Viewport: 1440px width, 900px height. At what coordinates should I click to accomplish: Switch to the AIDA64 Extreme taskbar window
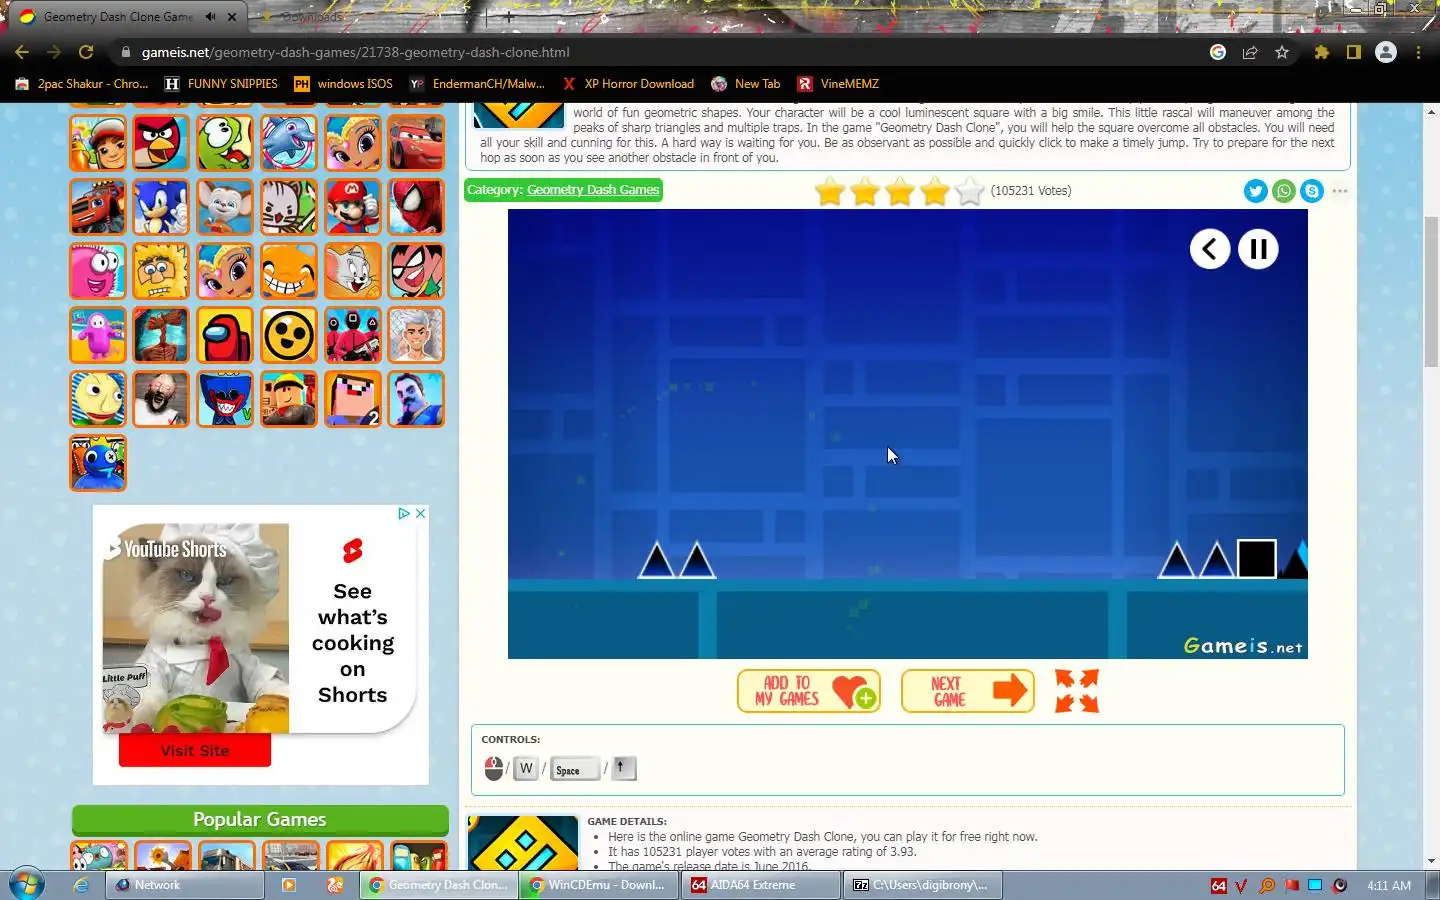point(761,885)
